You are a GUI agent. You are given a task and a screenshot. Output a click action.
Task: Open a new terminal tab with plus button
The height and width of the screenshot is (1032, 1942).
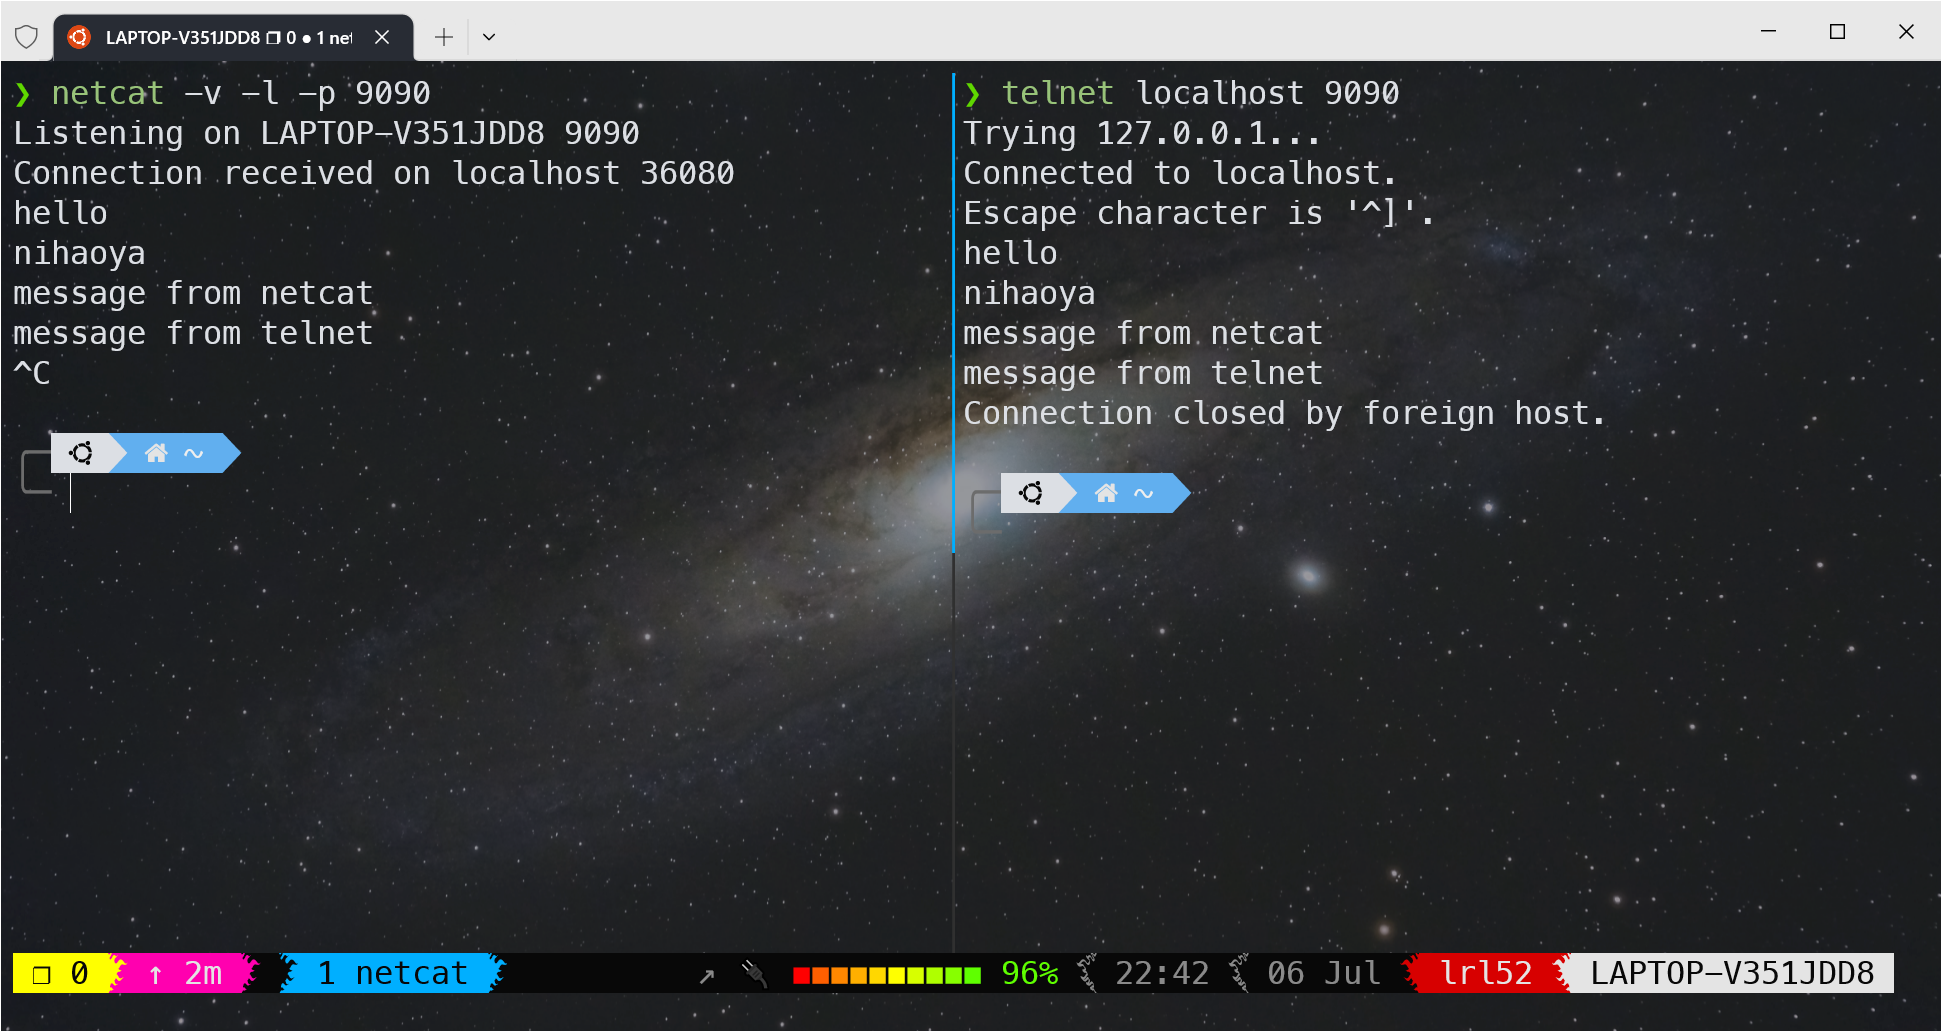444,37
